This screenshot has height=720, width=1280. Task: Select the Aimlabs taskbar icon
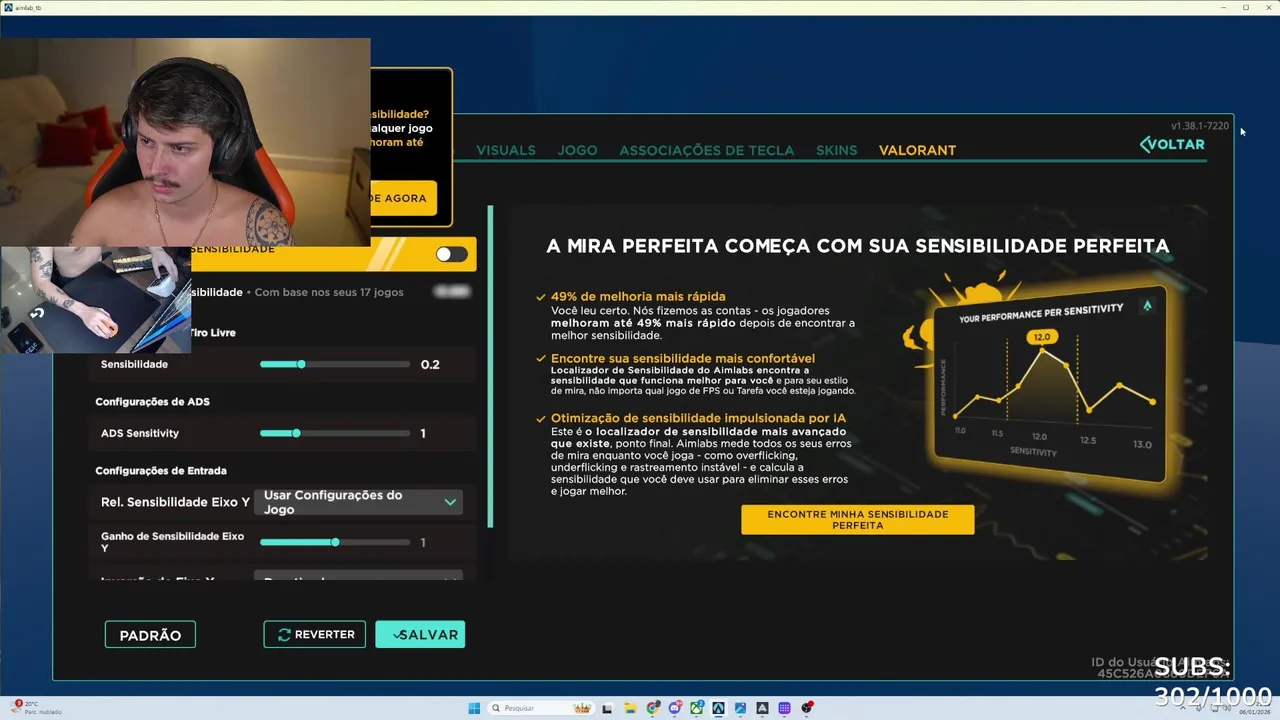[718, 708]
